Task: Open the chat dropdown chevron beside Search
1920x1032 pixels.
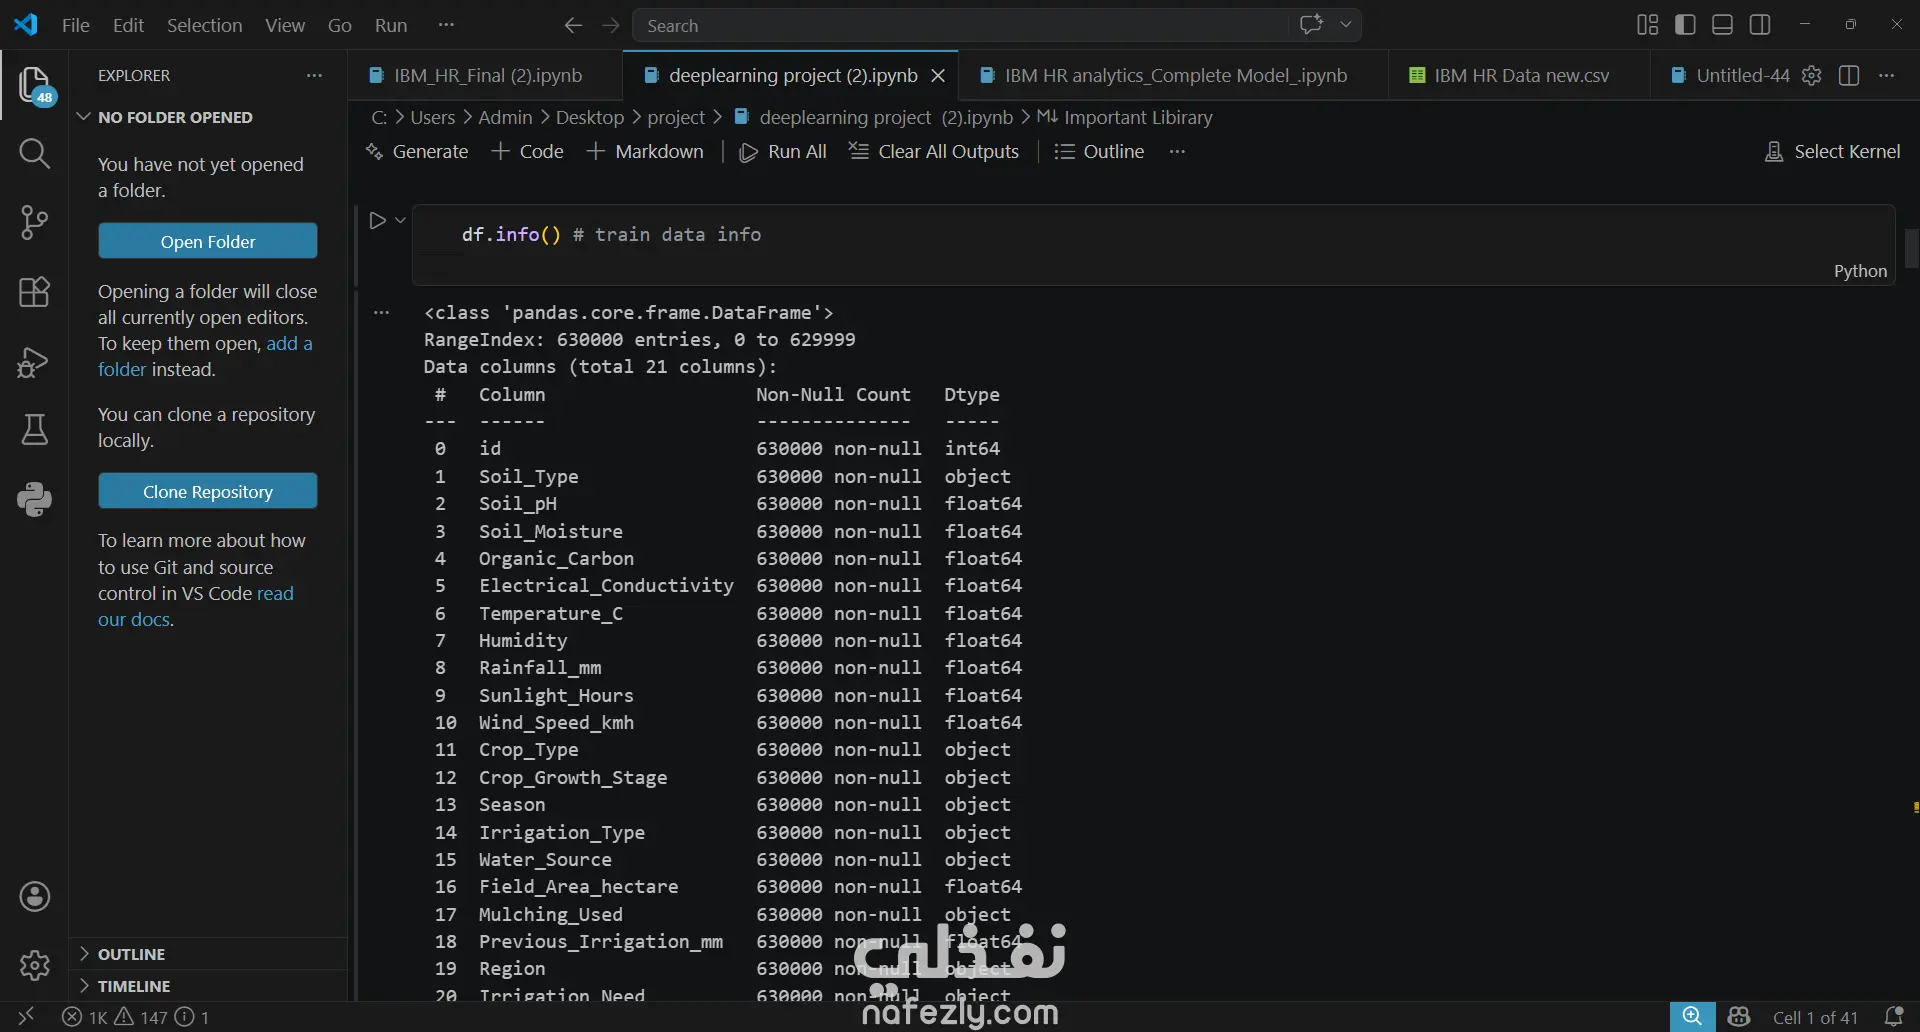Action: pos(1346,25)
